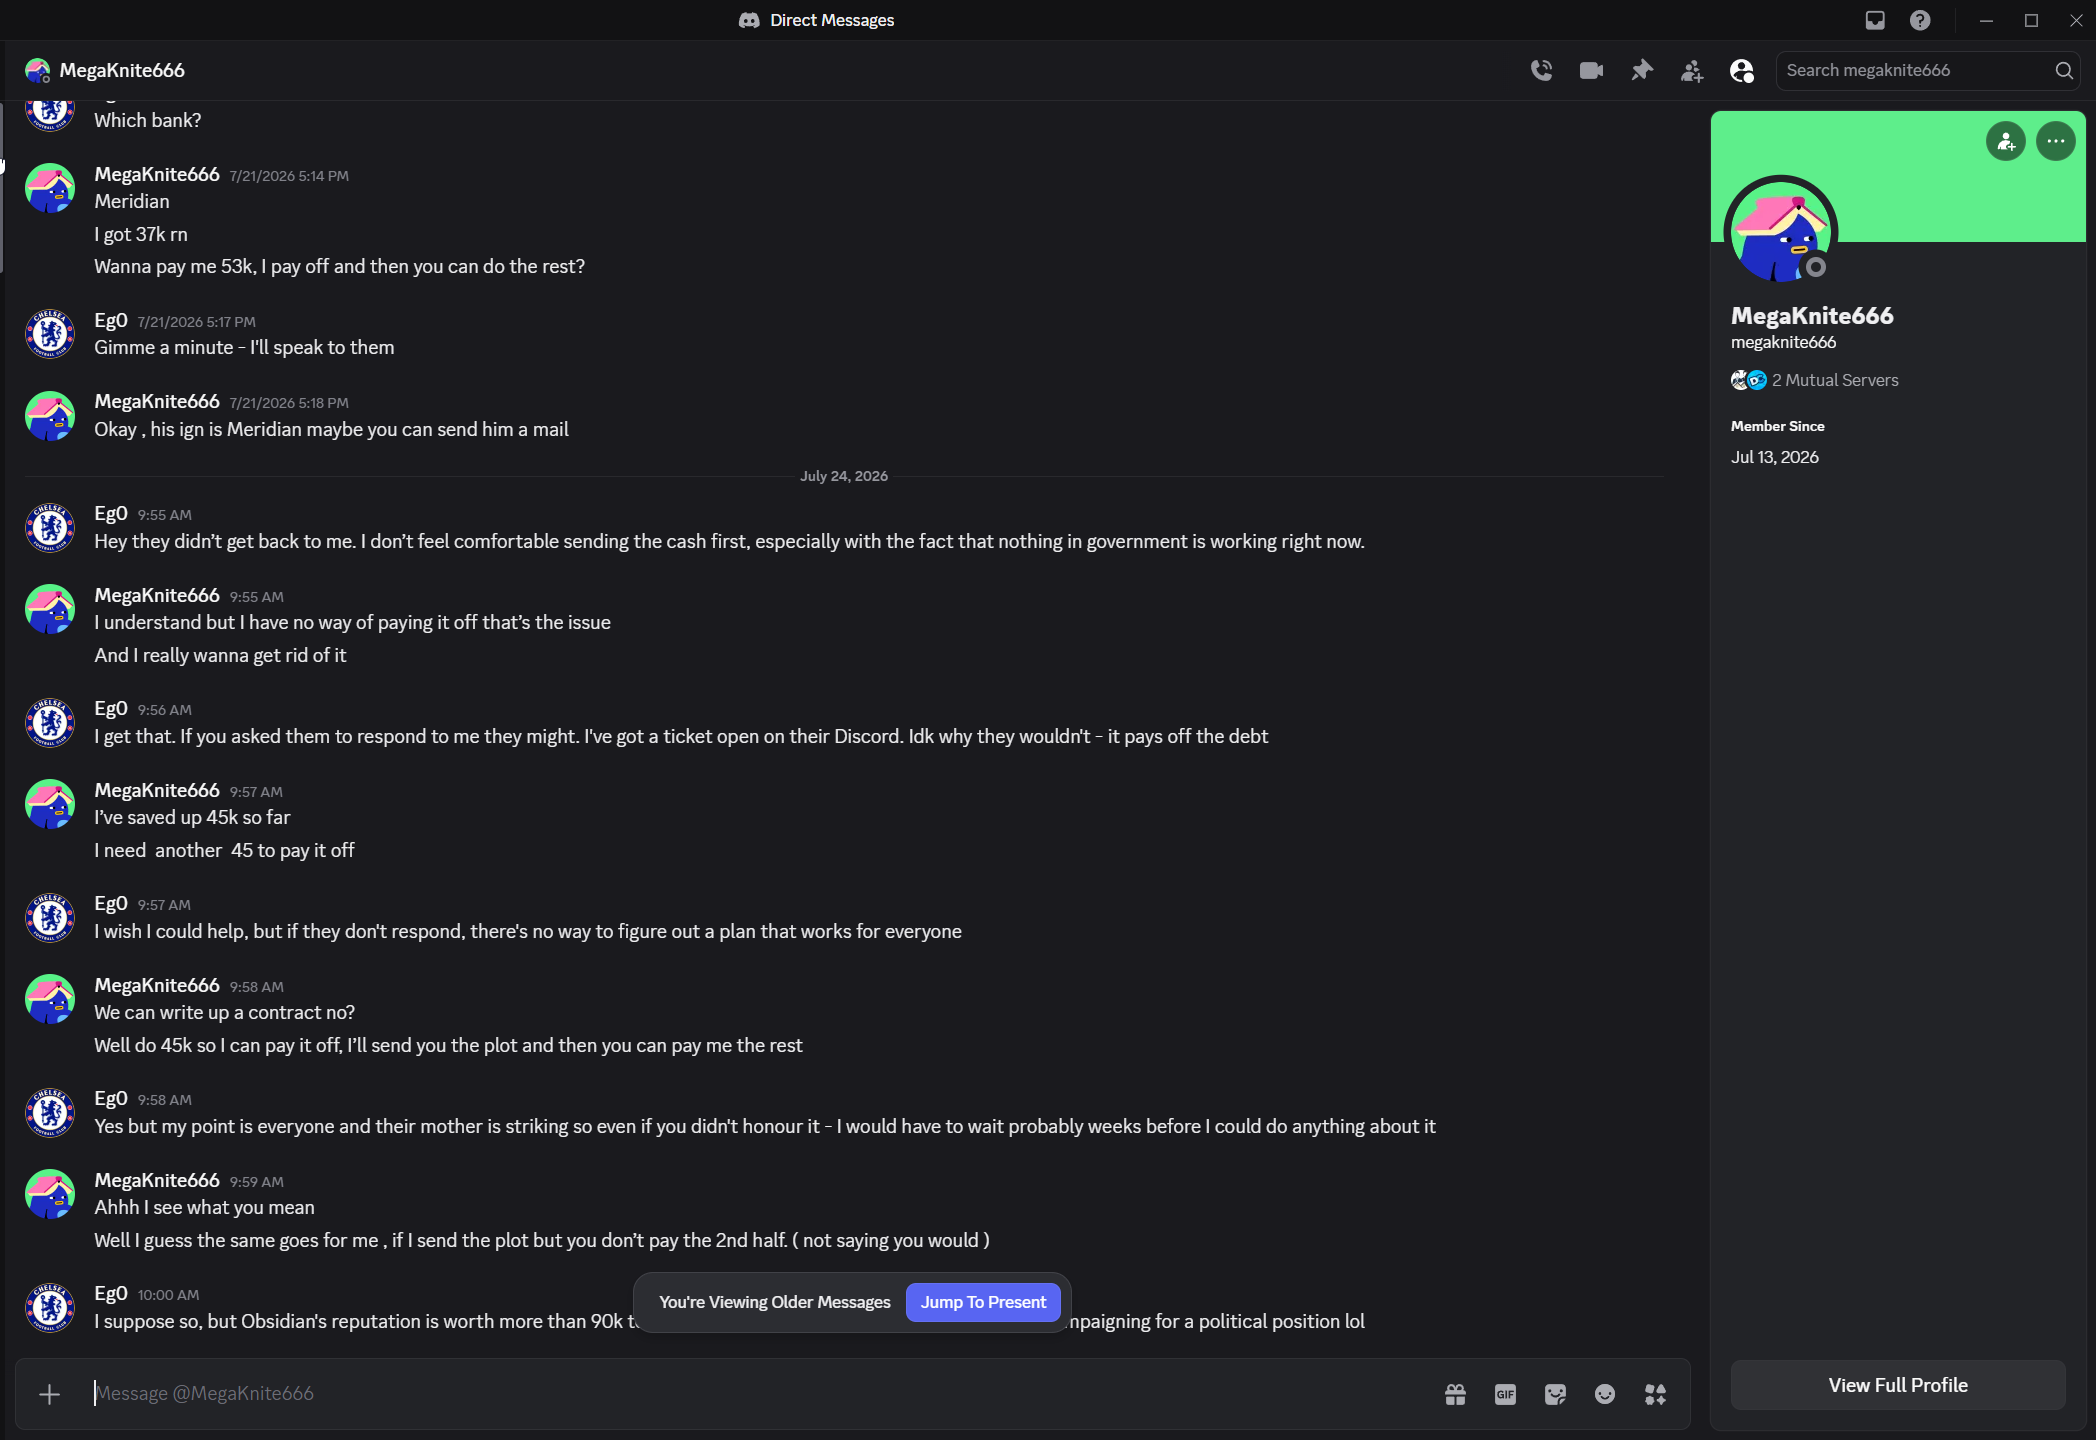Add friends to this DM
2096x1440 pixels.
[1691, 70]
